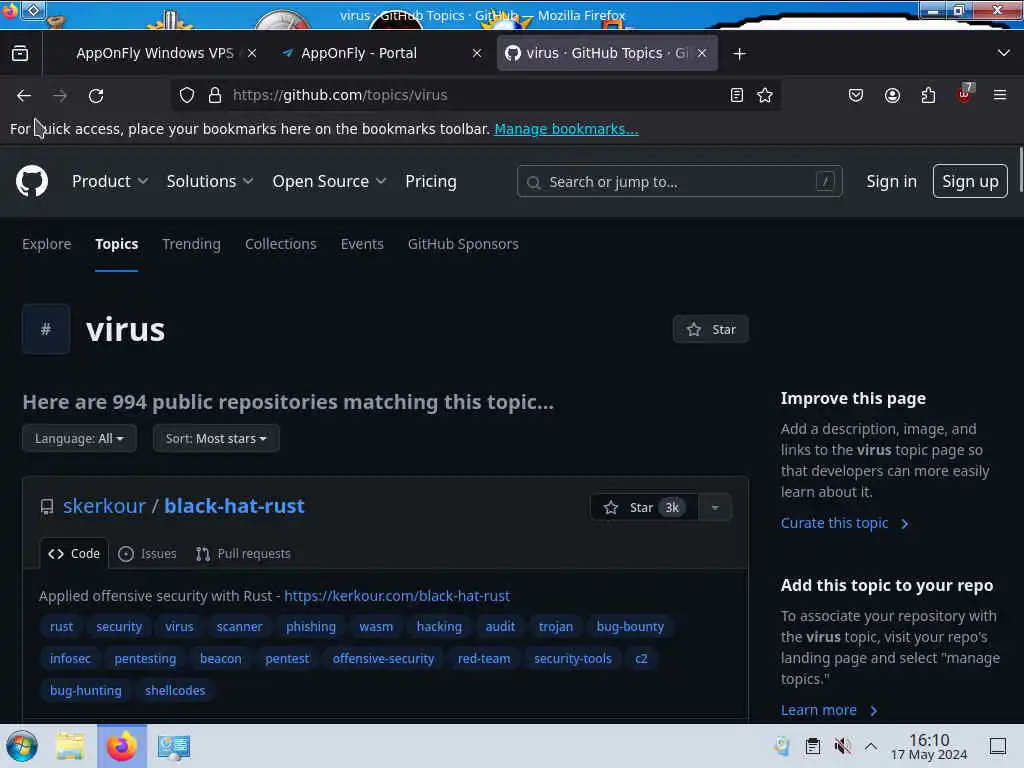Close the virus GitHub Topics tab
Viewport: 1024px width, 768px height.
tap(702, 54)
